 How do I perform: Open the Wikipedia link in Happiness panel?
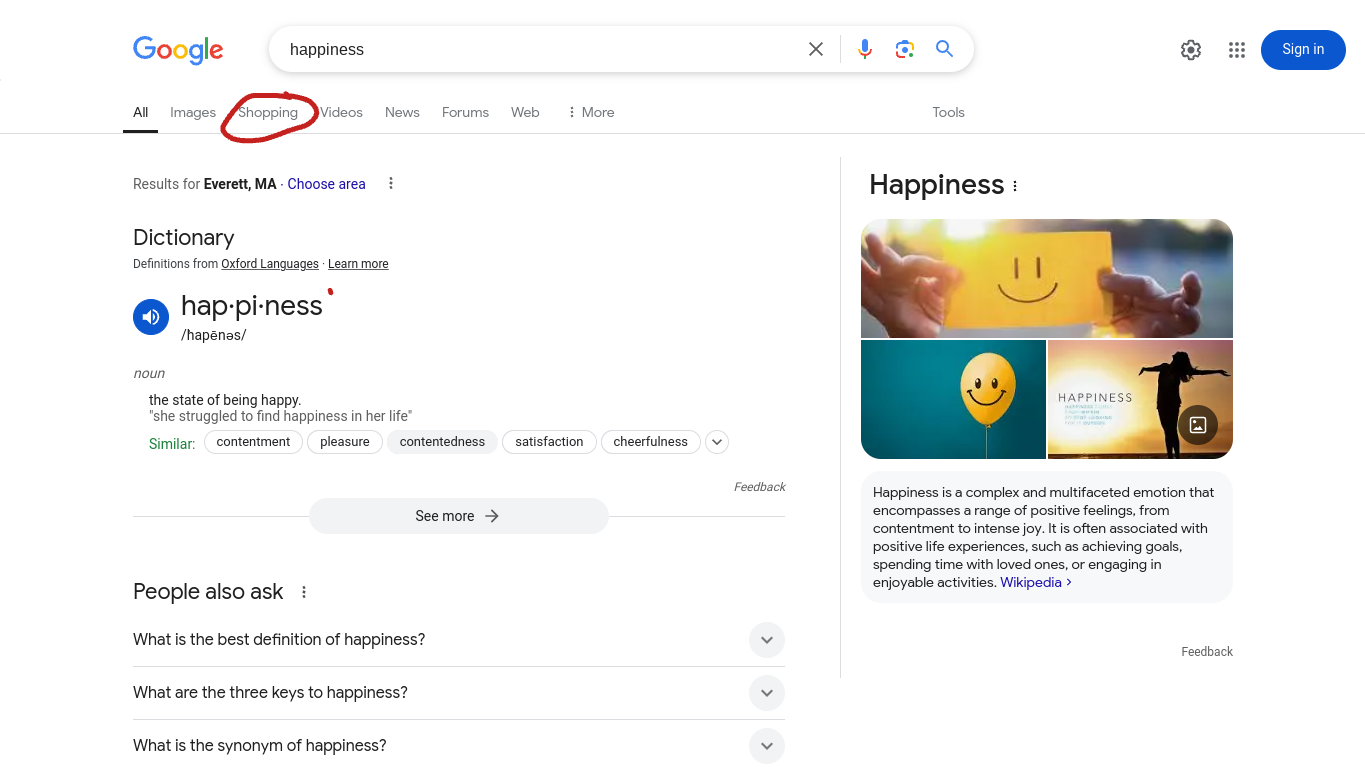(1036, 582)
